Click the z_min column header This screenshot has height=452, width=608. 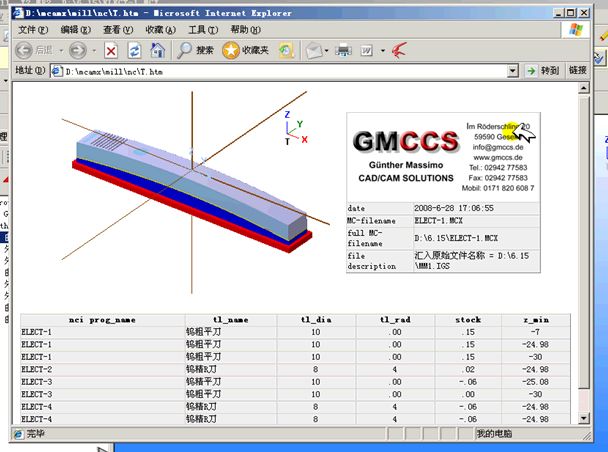tap(536, 320)
